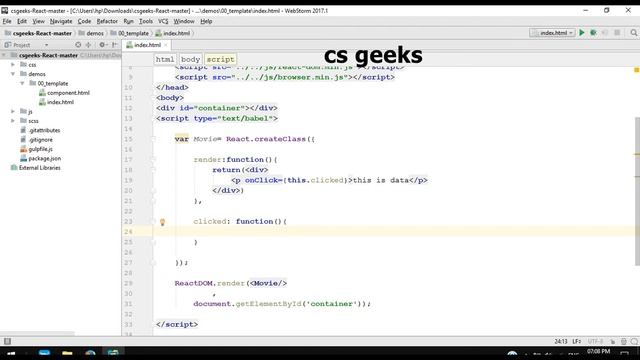Toggle tool window buttons in status bar corner

7,341
